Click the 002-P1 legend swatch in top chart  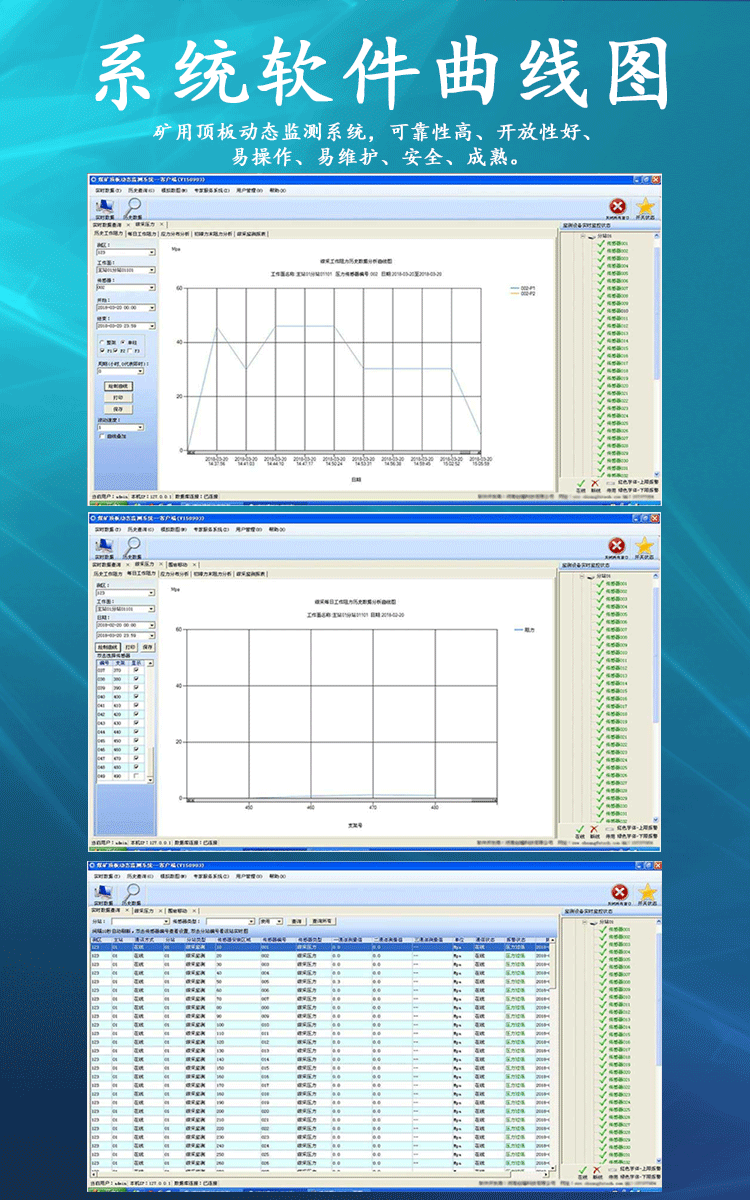pos(513,288)
